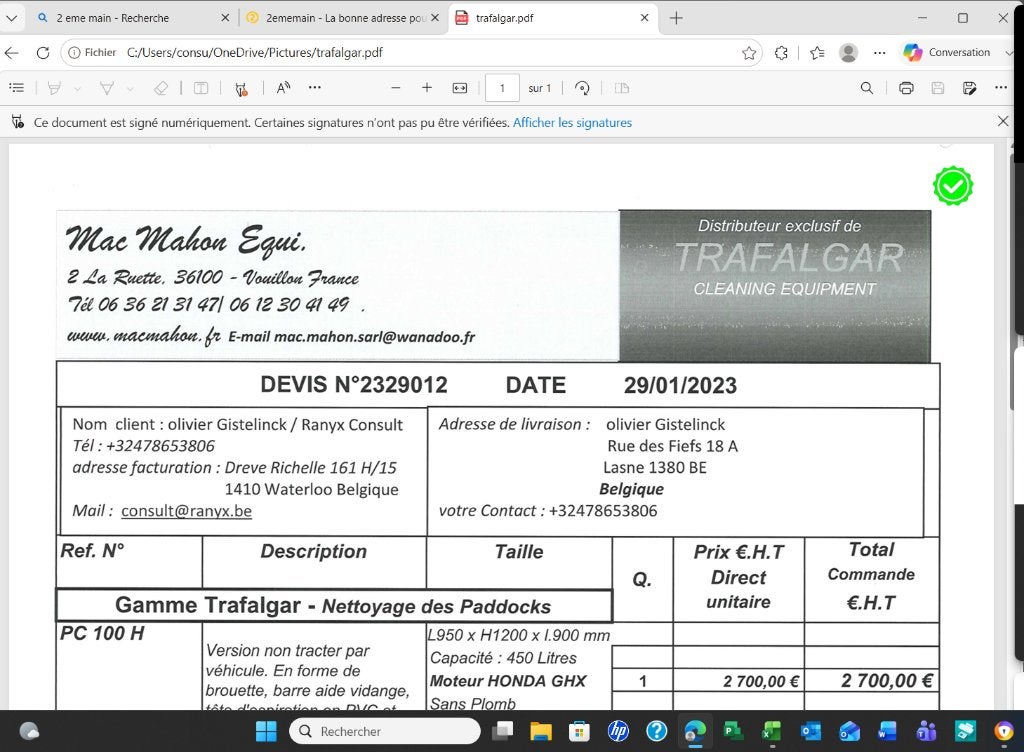The image size is (1024, 752).
Task: Save the PDF document
Action: tap(938, 88)
